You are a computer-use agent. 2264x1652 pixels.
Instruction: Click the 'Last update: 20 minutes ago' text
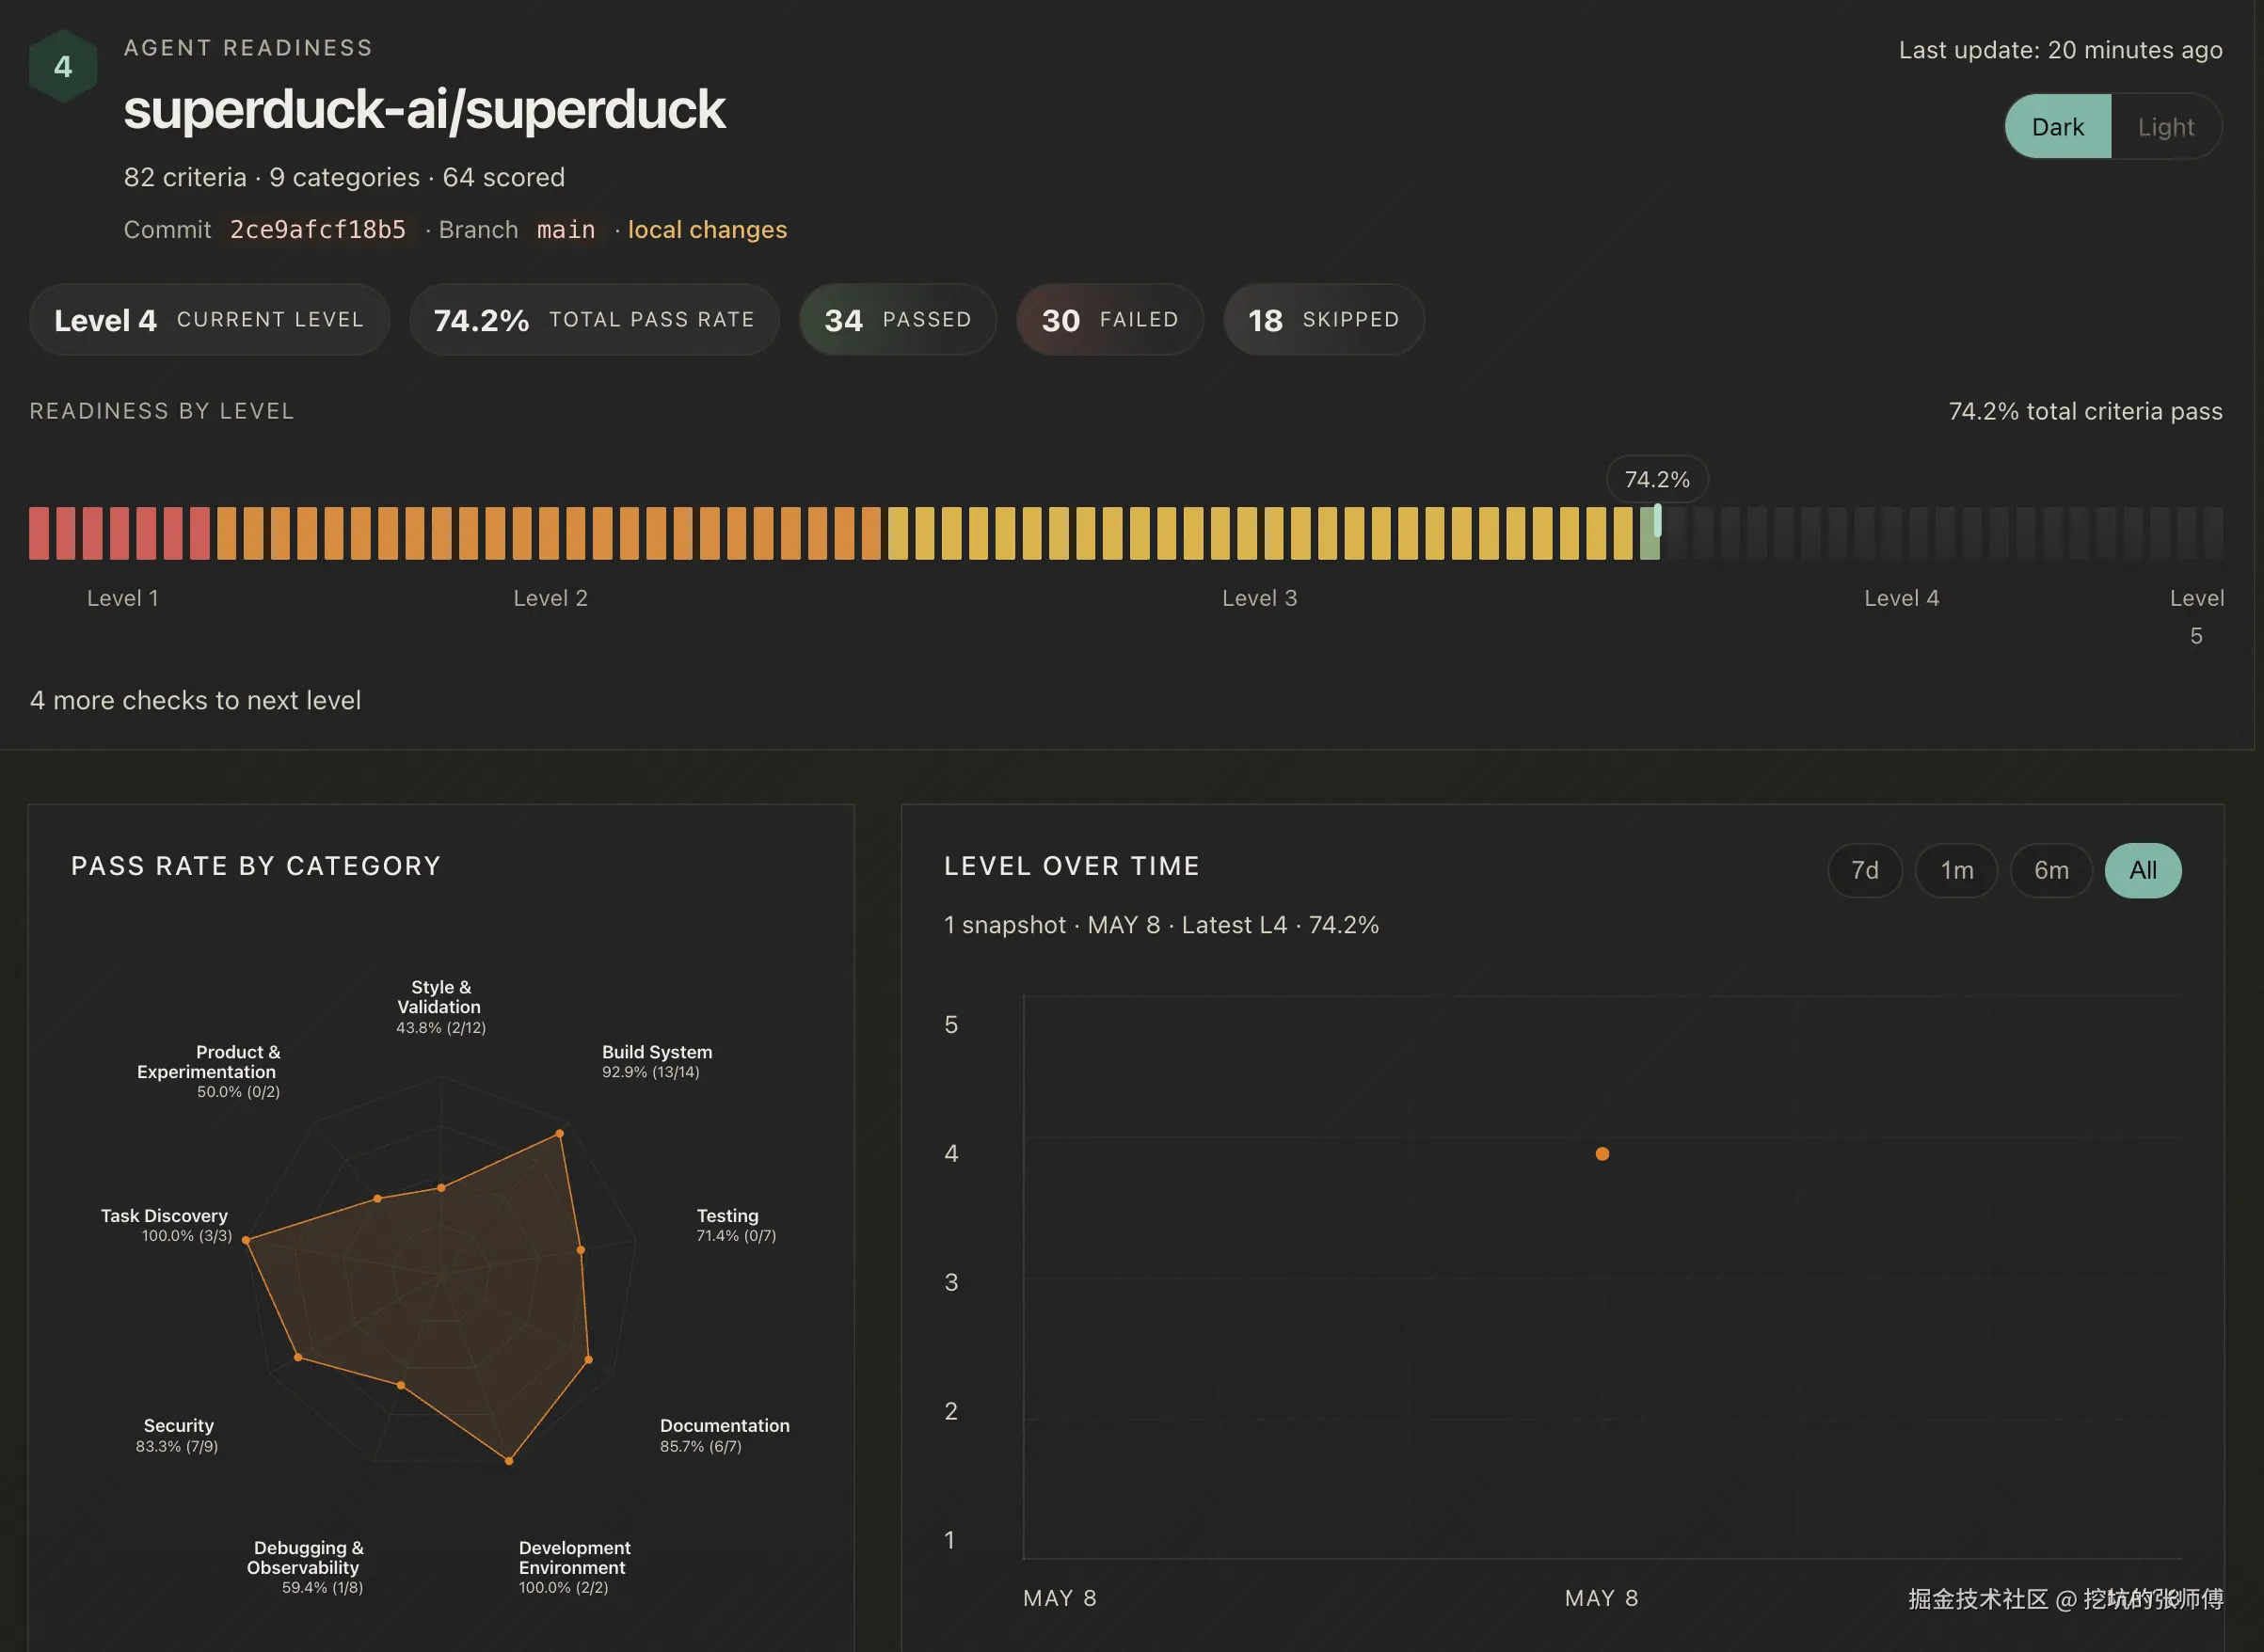[2060, 50]
